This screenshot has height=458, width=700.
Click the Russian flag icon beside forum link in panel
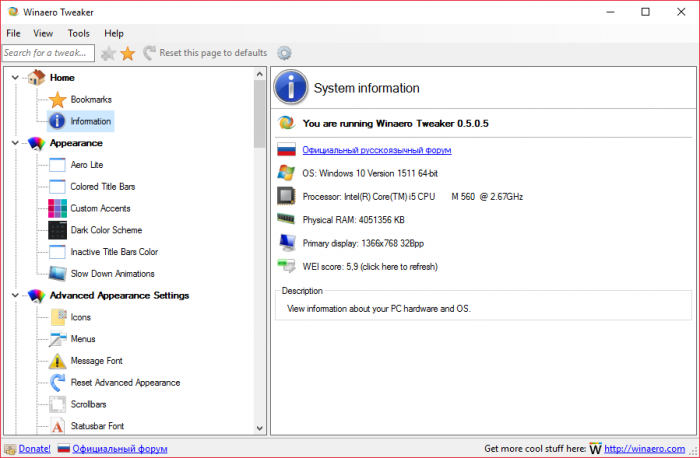(x=286, y=150)
